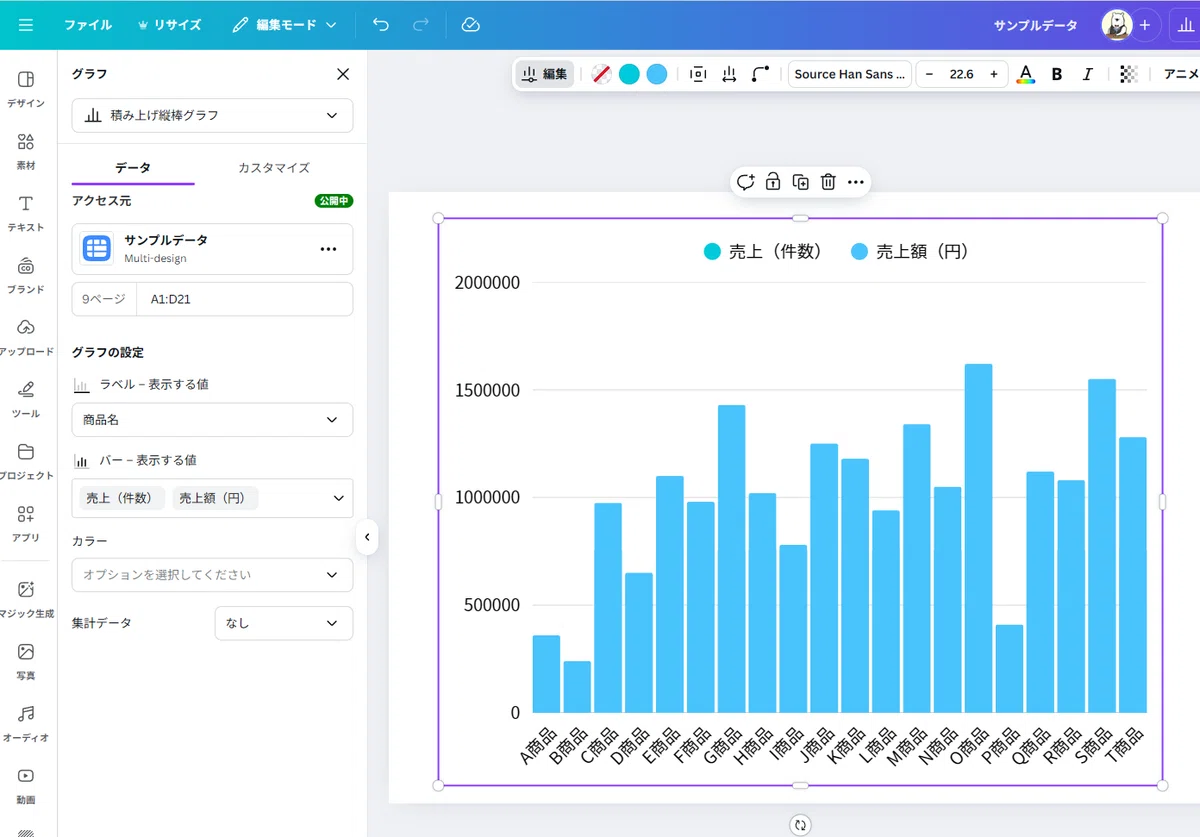Viewport: 1200px width, 837px height.
Task: Toggle bold text formatting
Action: 1057,74
